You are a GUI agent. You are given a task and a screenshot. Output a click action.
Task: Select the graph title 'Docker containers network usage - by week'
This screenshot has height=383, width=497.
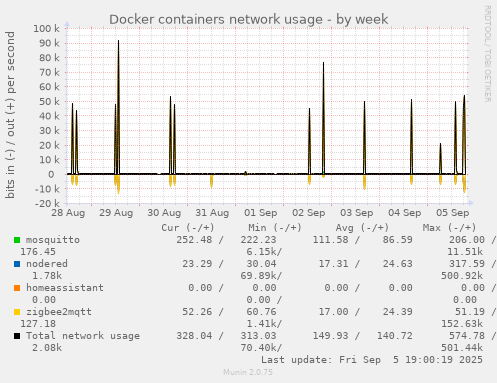coord(249,19)
